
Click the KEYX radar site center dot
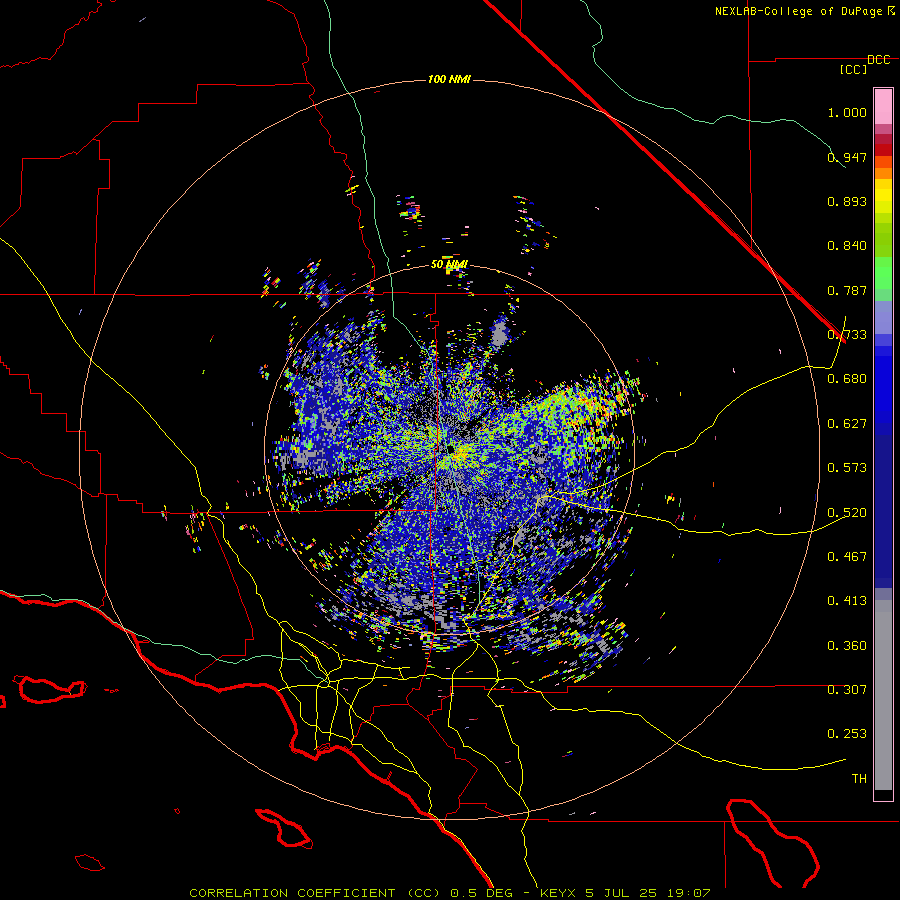click(x=451, y=448)
